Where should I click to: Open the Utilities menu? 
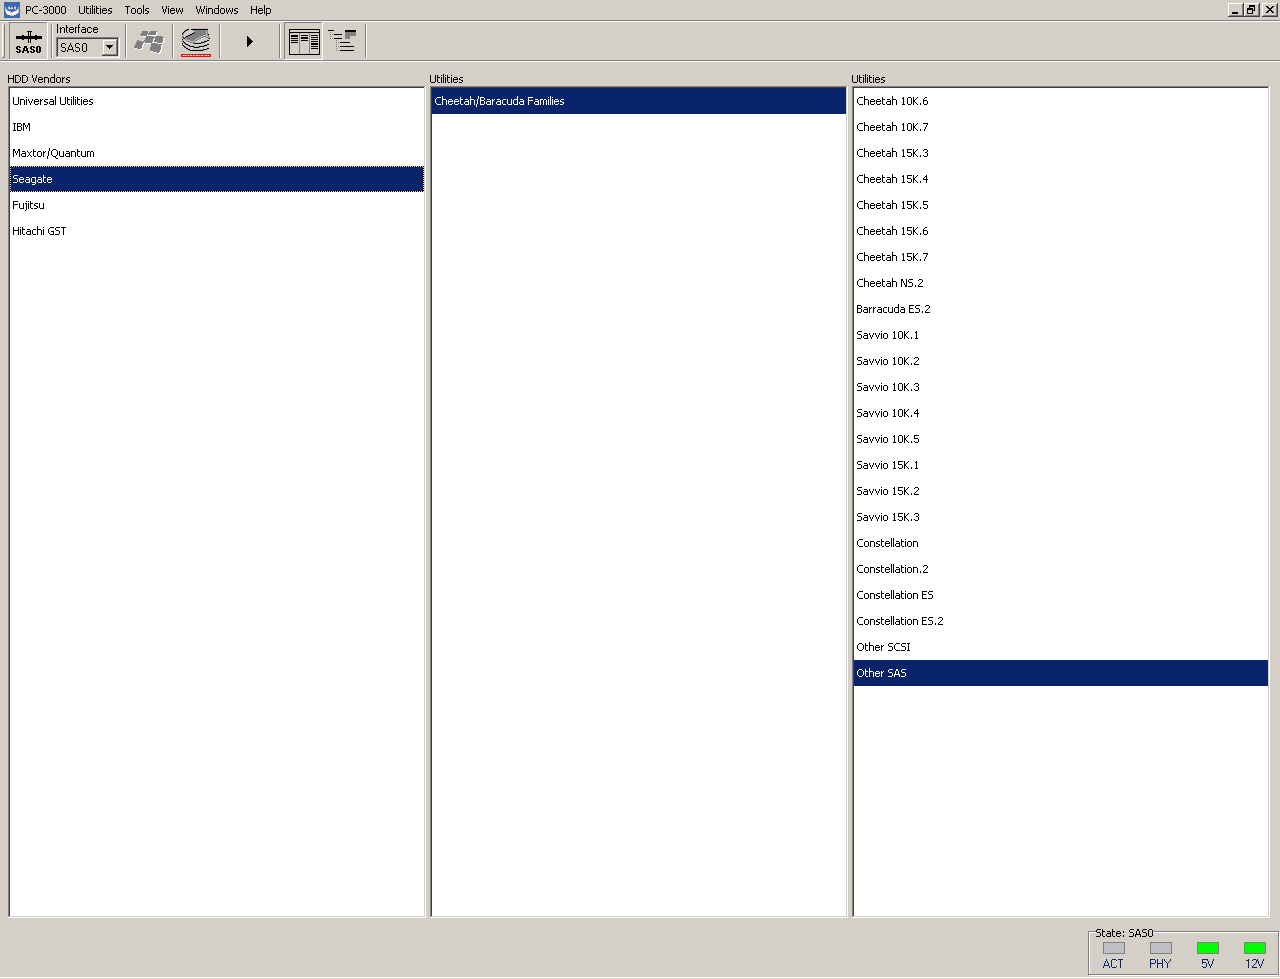click(95, 10)
